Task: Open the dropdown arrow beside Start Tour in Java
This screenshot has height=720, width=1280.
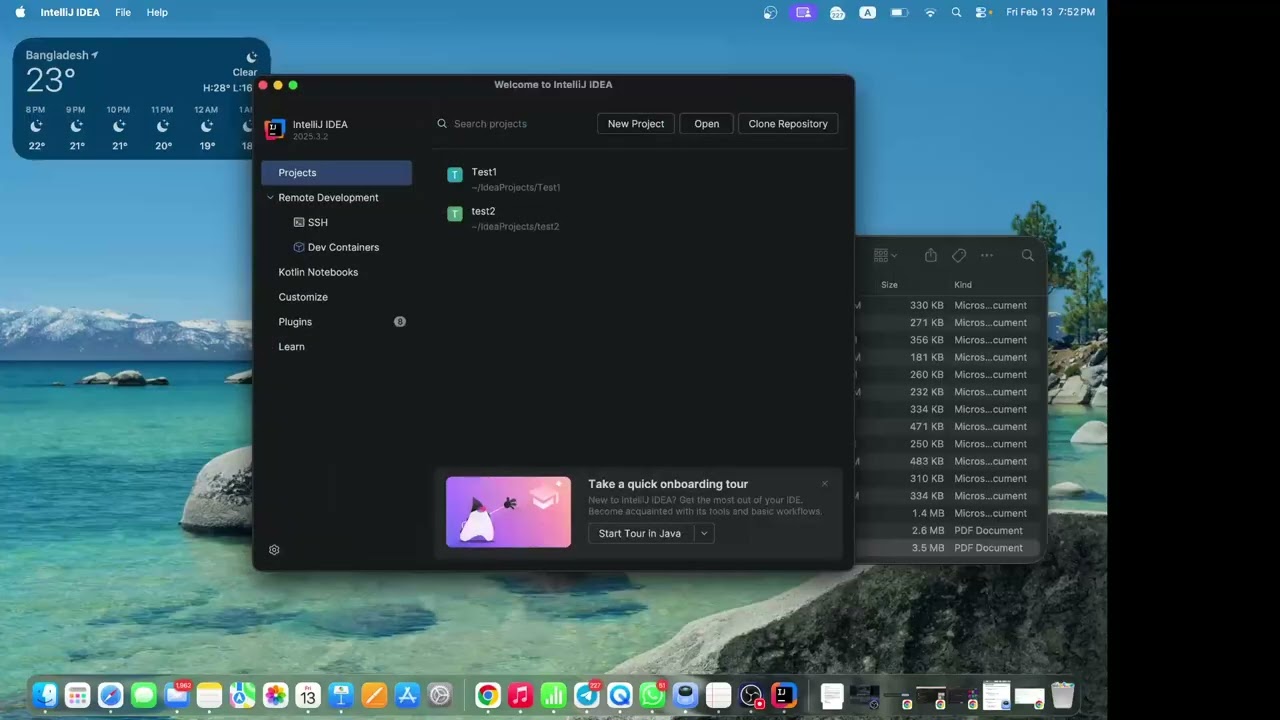Action: tap(704, 534)
